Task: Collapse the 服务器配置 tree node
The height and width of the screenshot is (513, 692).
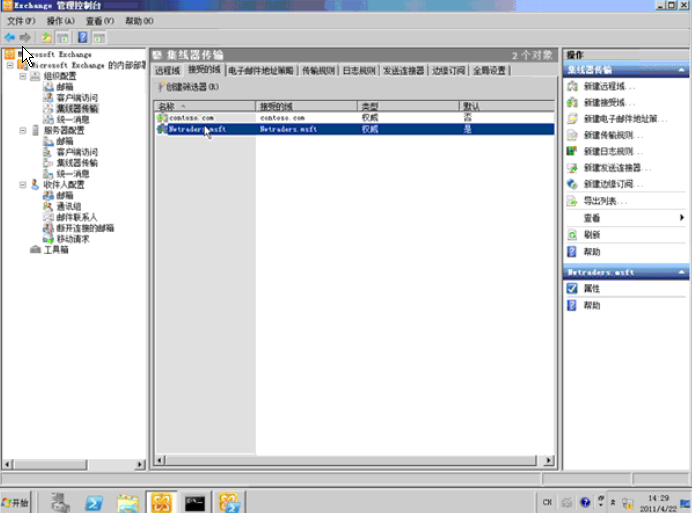Action: 23,130
